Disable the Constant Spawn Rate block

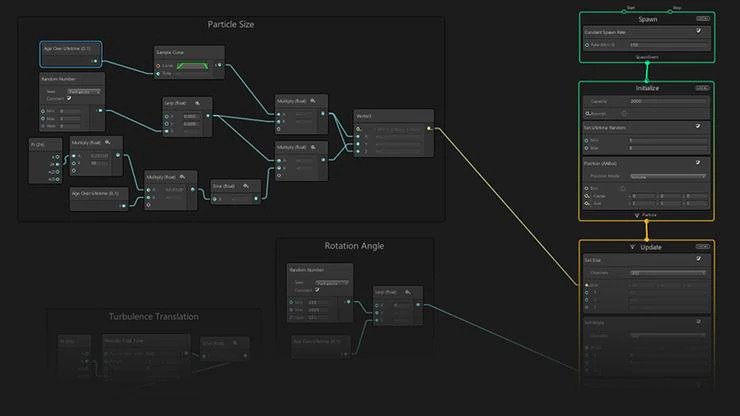[698, 31]
